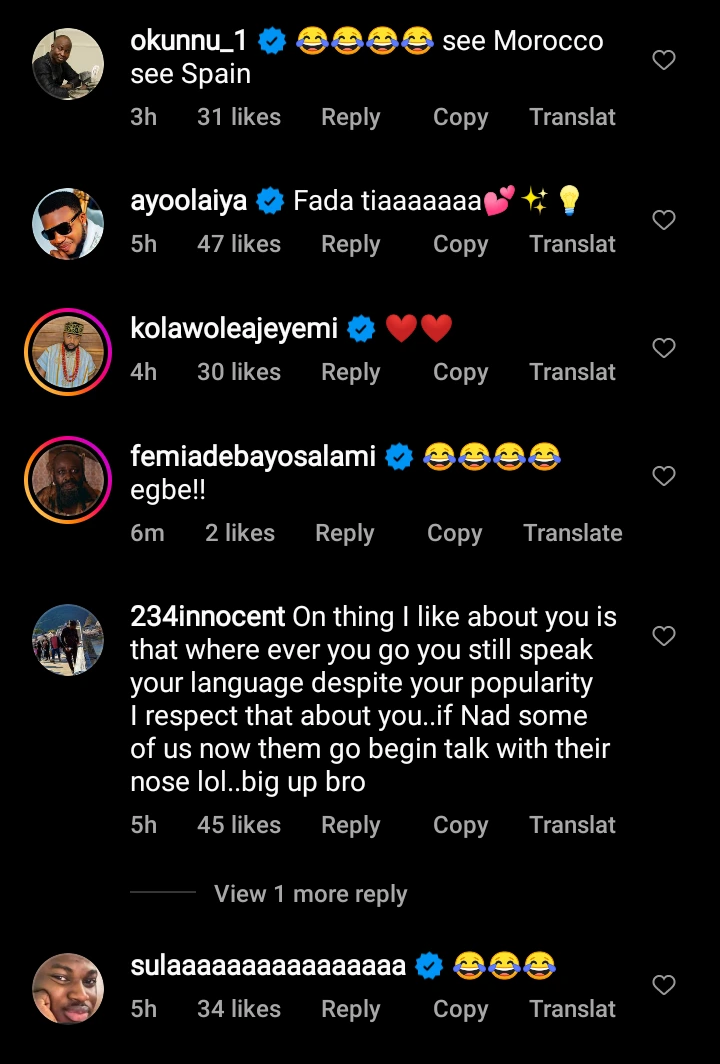720x1064 pixels.
Task: Translate femiadebayosalami's comment
Action: [x=572, y=533]
